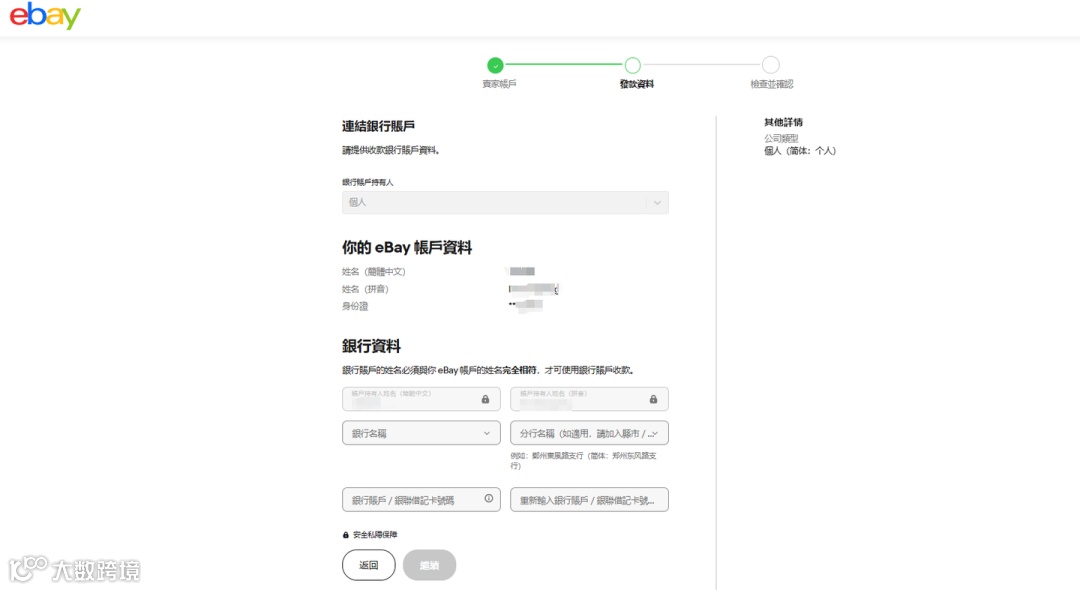
Task: Open the 分行名稱 branch name dropdown
Action: [589, 433]
